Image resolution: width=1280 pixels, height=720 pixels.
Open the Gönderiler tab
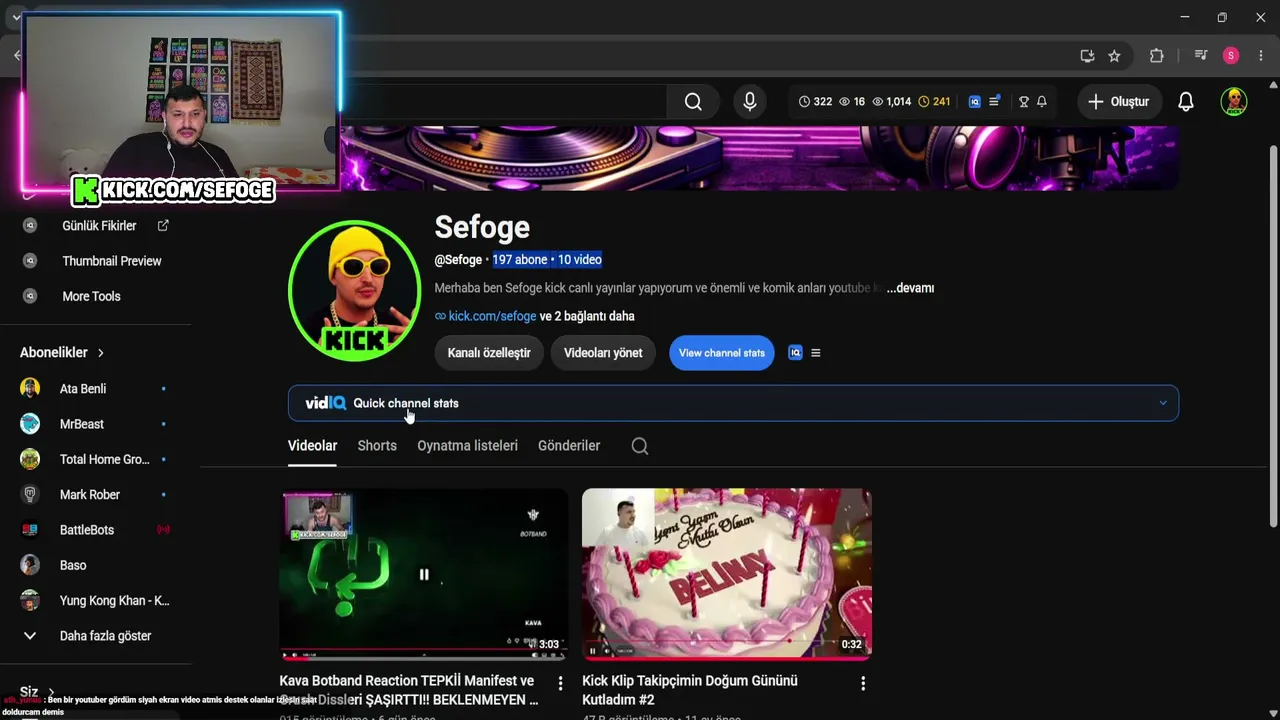click(569, 446)
